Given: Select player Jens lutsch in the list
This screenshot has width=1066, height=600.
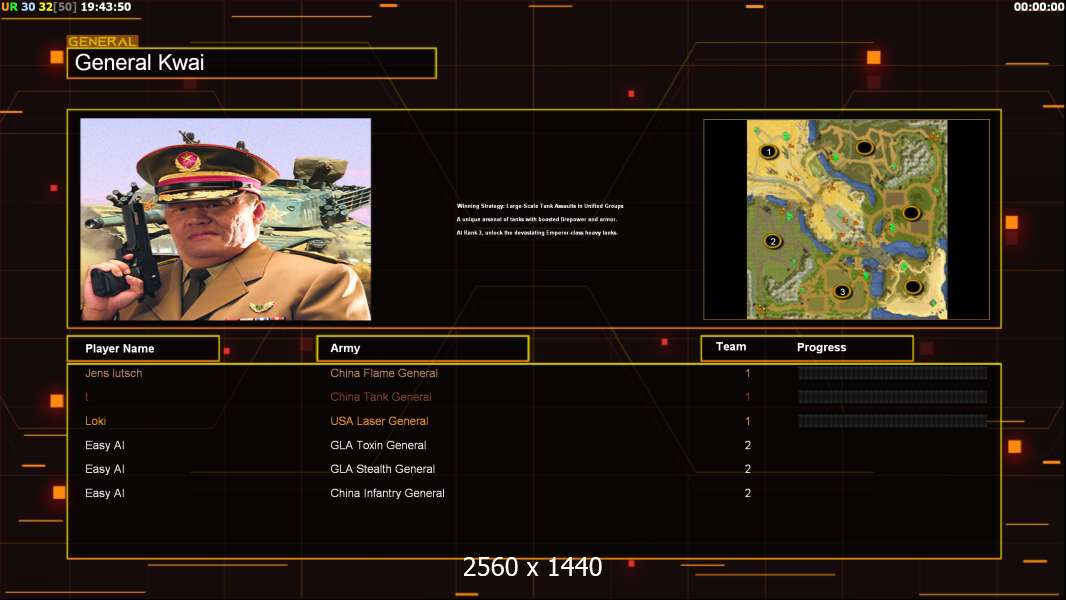Looking at the screenshot, I should pos(114,373).
